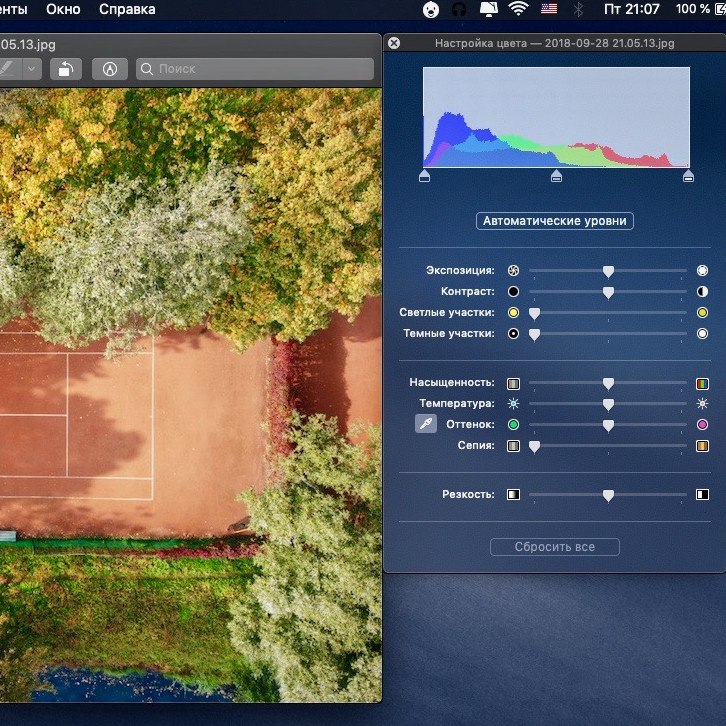Click the low Резкость left icon

pos(513,494)
